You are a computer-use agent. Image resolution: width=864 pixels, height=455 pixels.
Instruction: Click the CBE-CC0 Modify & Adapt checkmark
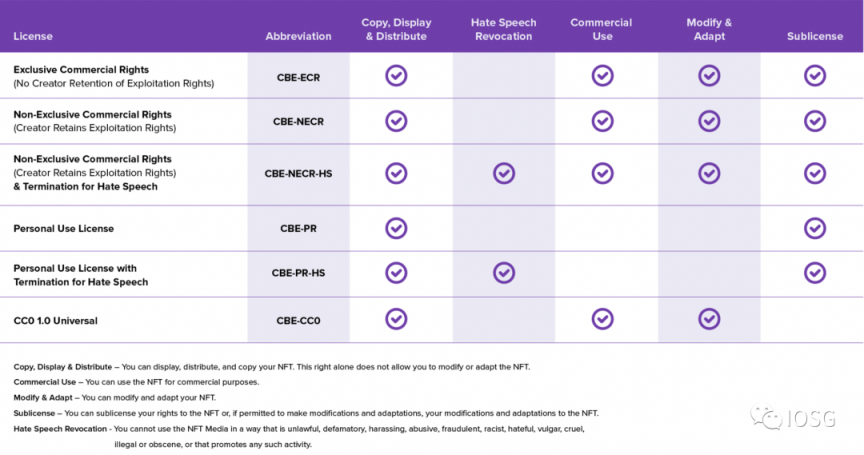(x=709, y=319)
